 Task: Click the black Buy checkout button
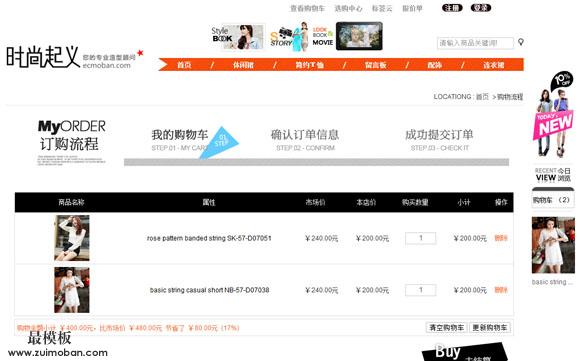point(465,352)
